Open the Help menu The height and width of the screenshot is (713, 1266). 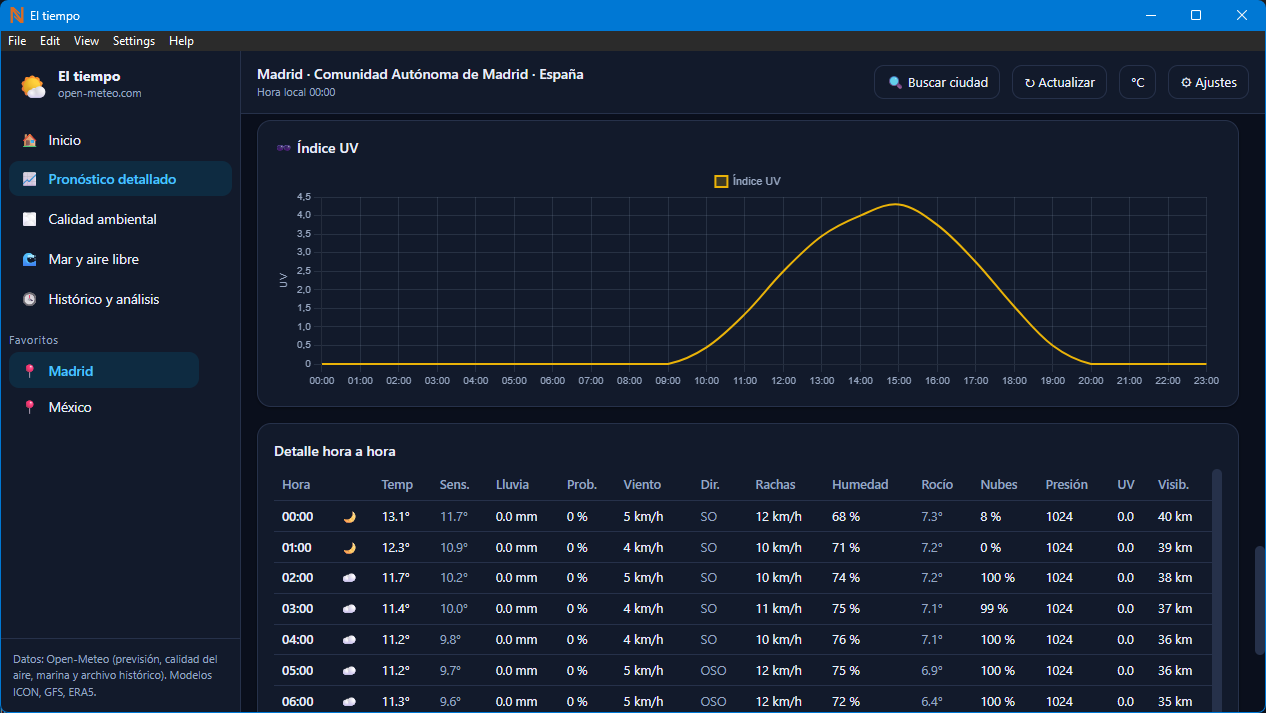[x=181, y=41]
